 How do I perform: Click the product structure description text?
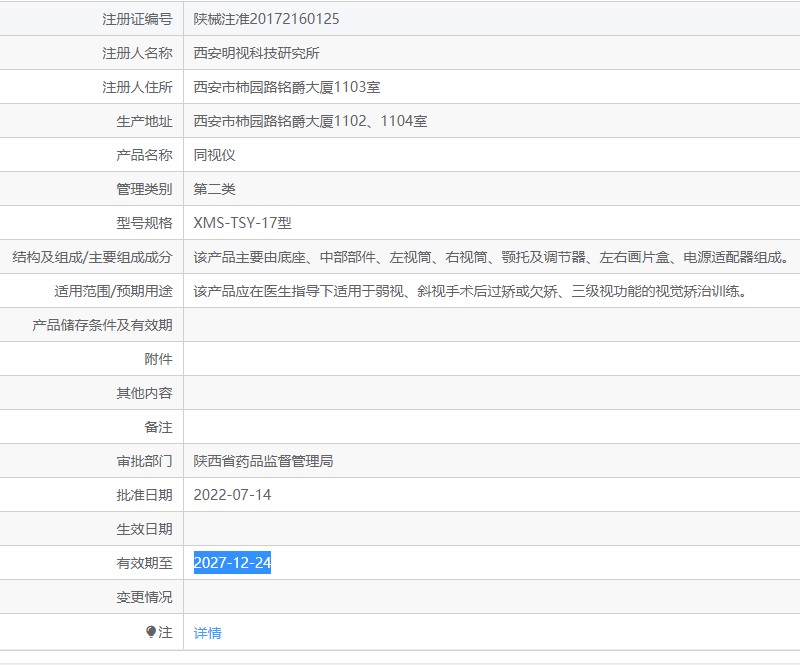[x=490, y=257]
